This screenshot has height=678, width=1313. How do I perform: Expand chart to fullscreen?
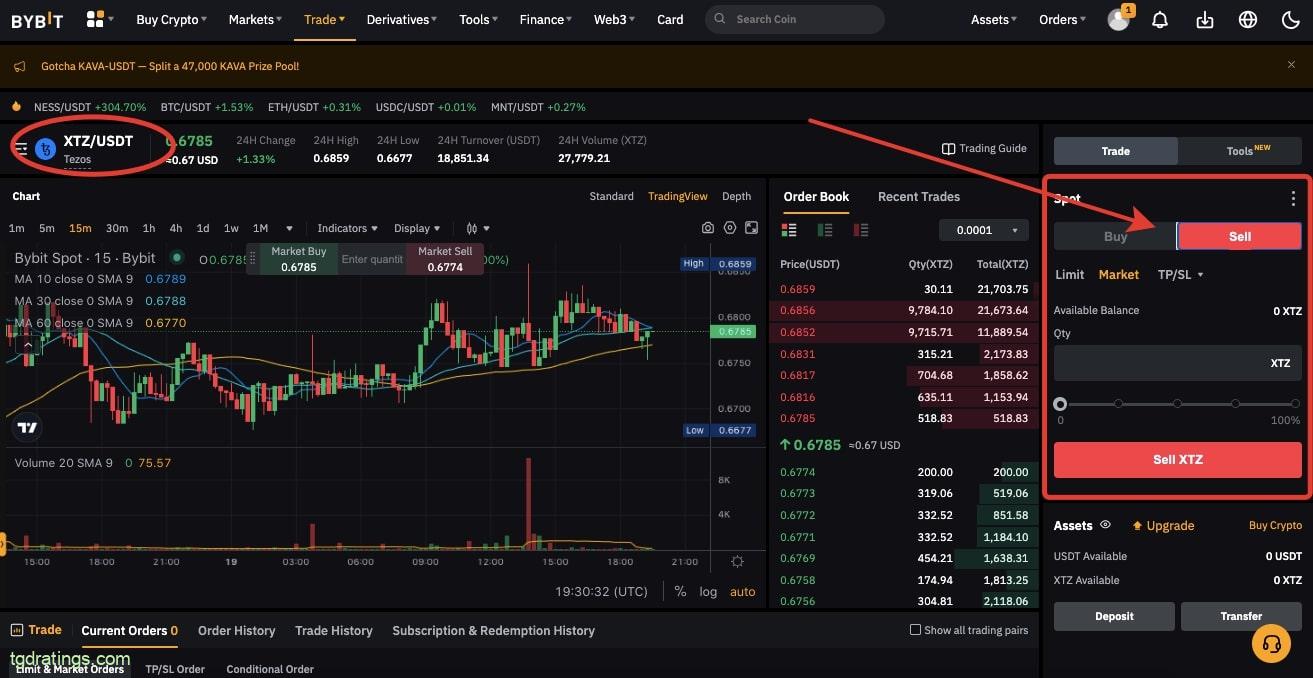[x=752, y=228]
